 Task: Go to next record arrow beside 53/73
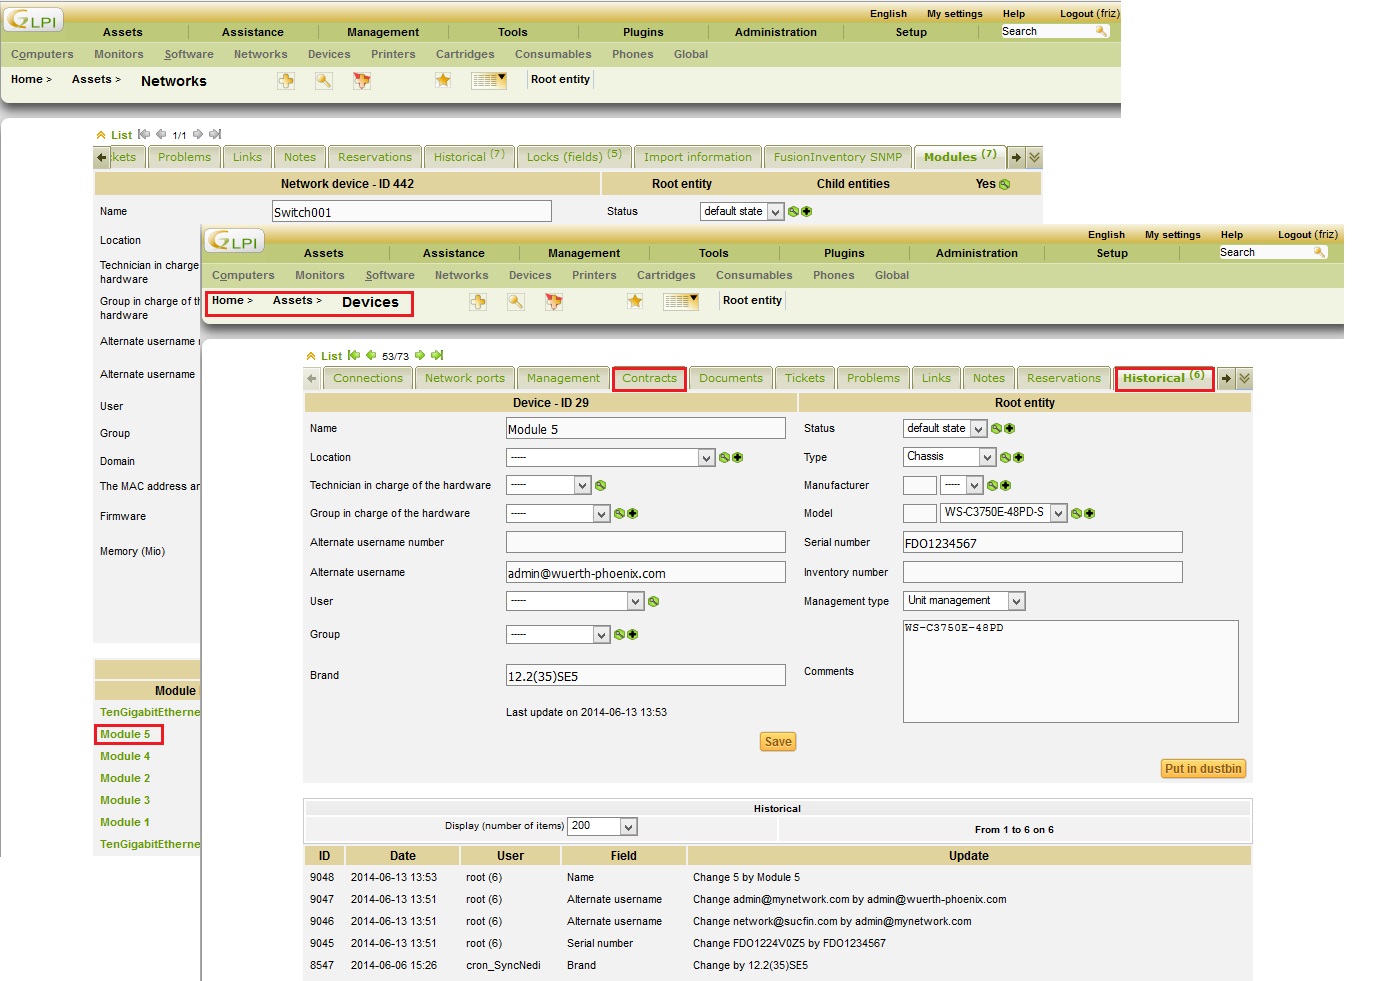click(420, 355)
